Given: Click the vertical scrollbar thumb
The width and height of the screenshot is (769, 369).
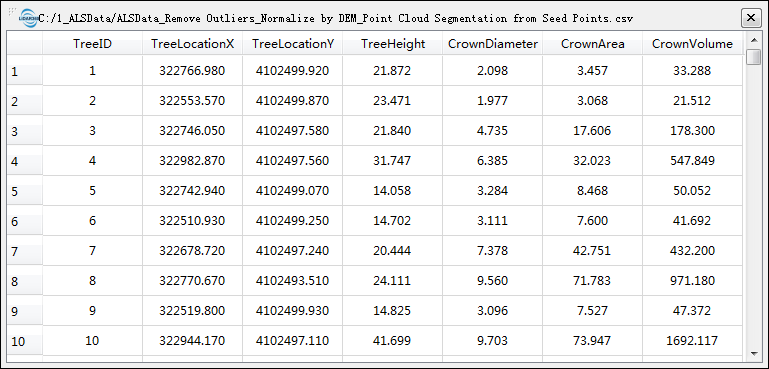Looking at the screenshot, I should [753, 56].
